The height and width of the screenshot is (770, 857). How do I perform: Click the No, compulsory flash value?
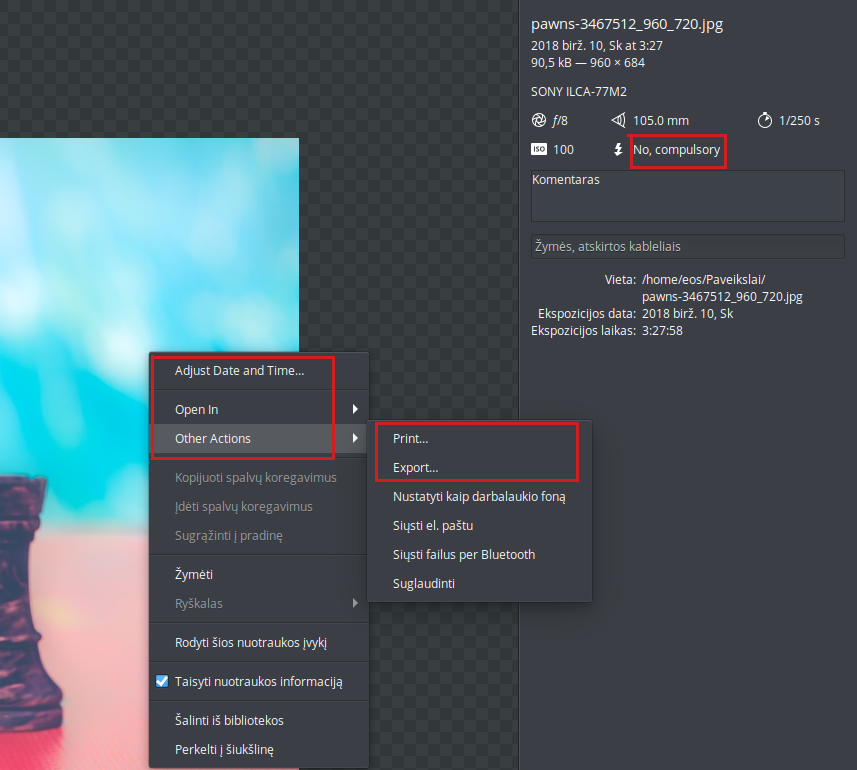pyautogui.click(x=677, y=149)
